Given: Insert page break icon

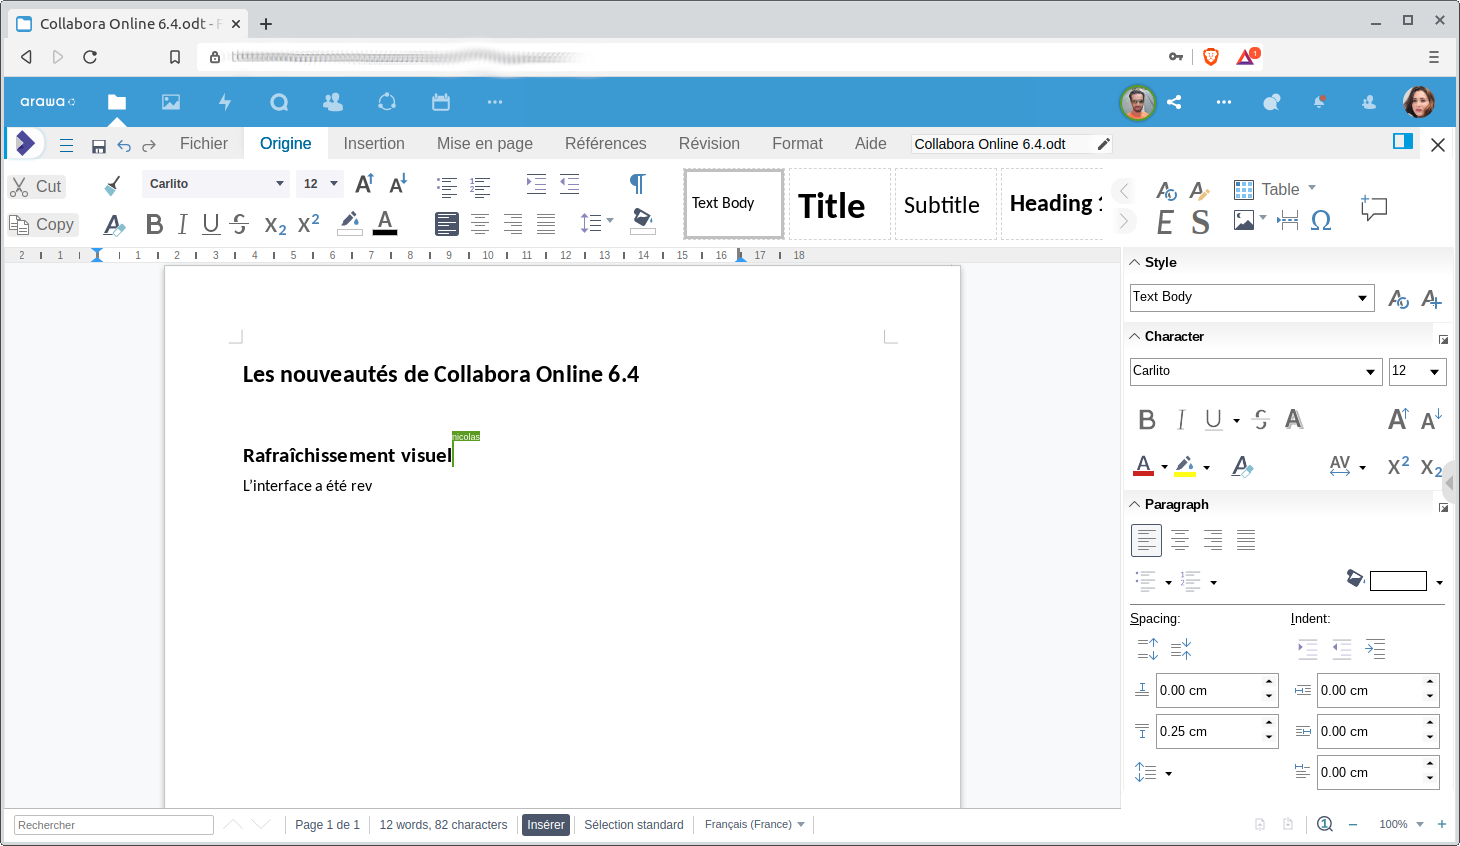Looking at the screenshot, I should click(1288, 220).
